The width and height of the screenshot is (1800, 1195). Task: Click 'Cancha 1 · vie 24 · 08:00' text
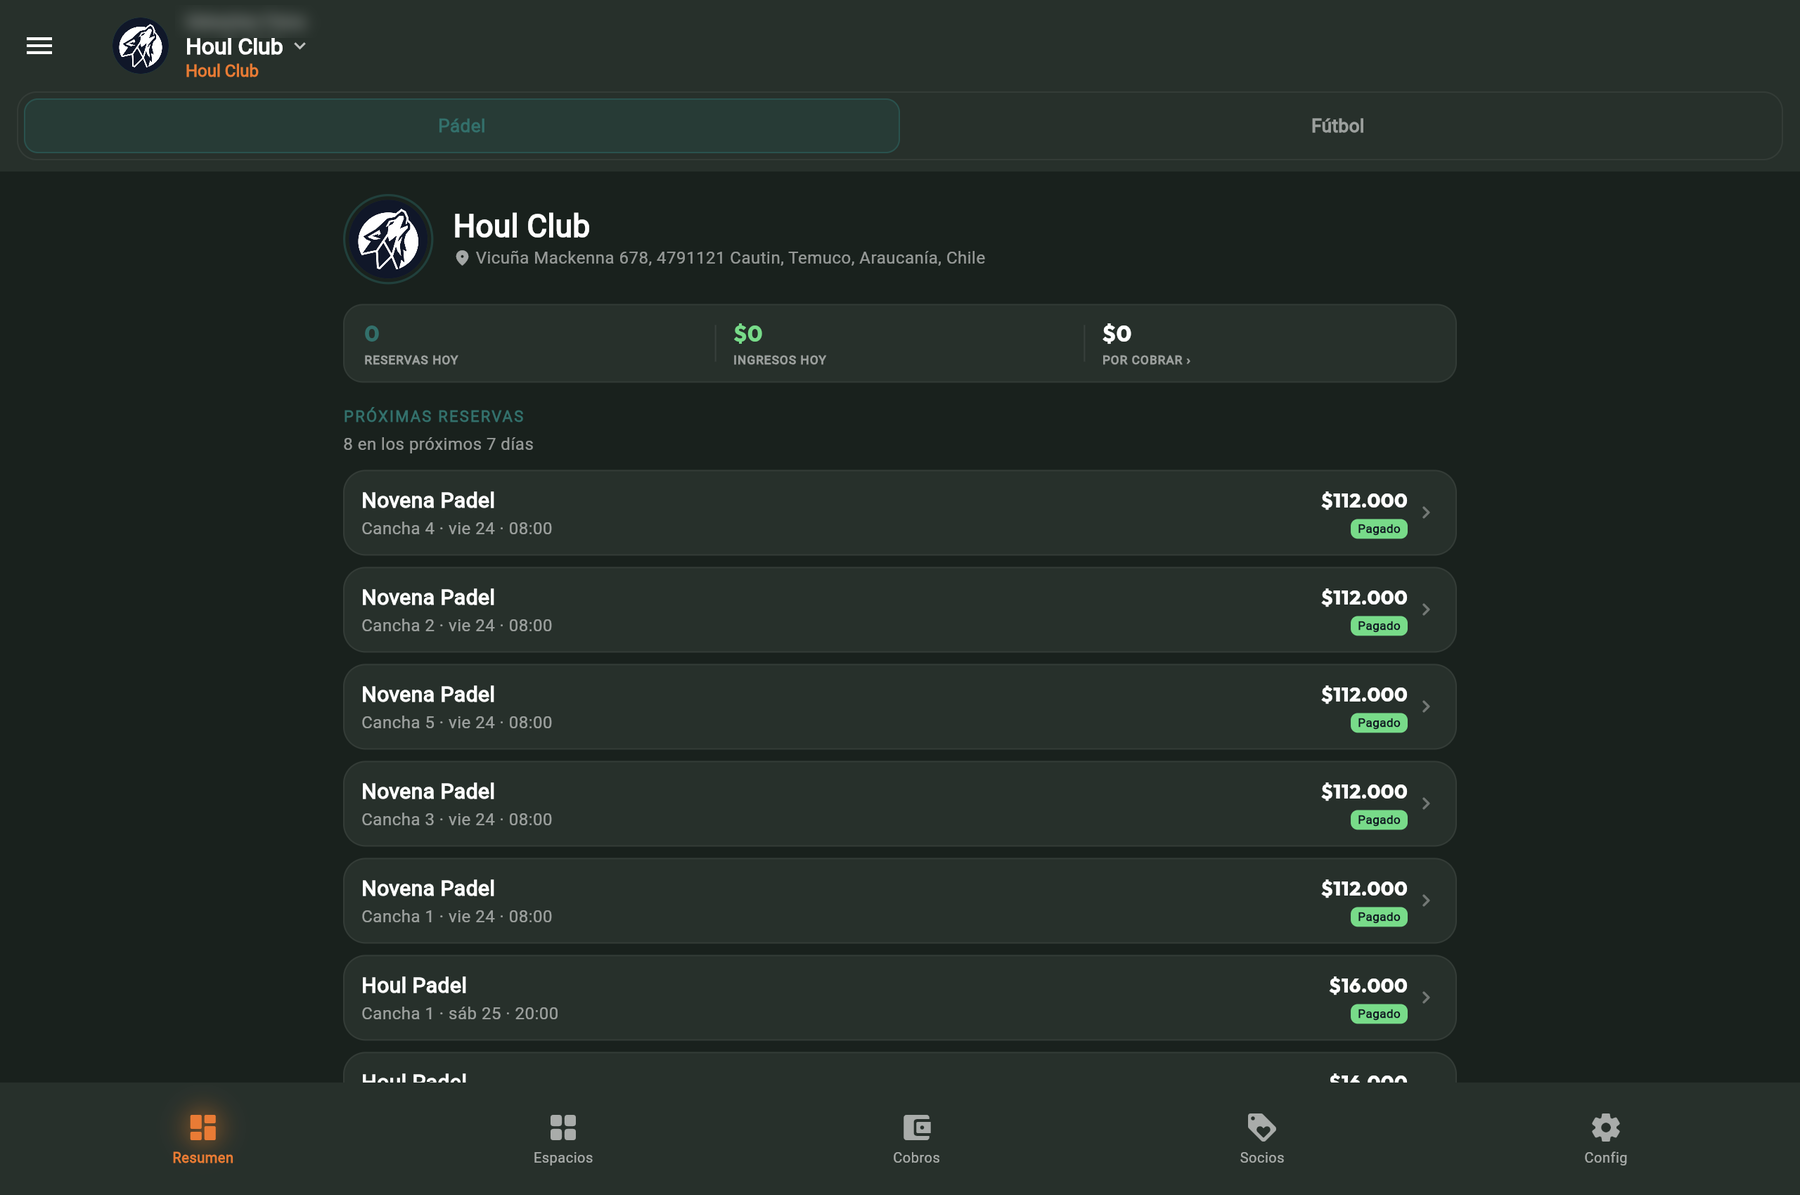[x=457, y=917]
